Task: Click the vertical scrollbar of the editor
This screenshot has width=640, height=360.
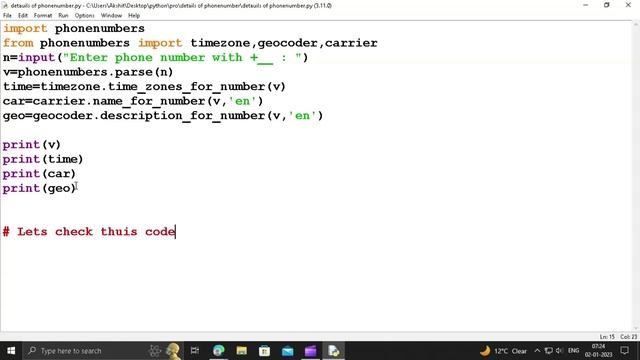Action: (636, 176)
